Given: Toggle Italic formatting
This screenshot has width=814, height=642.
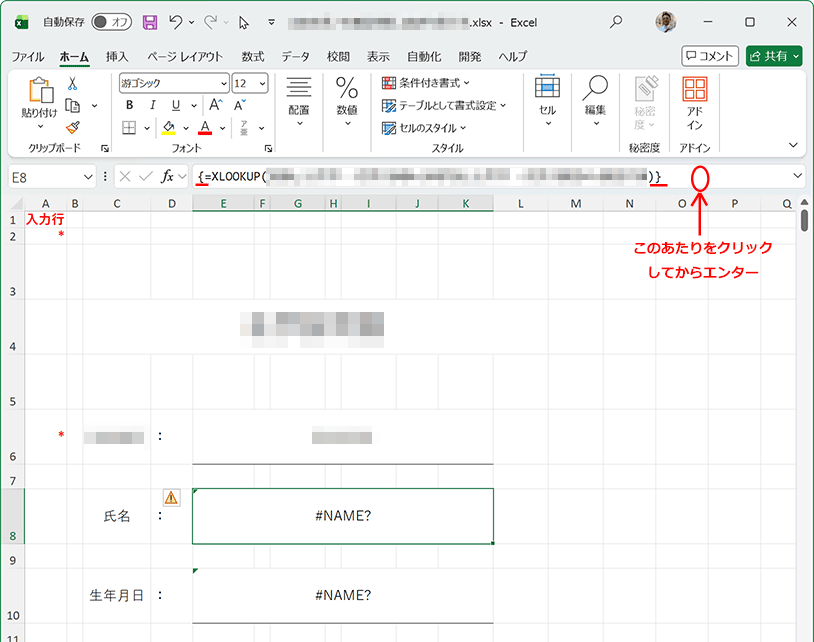Looking at the screenshot, I should (x=152, y=105).
